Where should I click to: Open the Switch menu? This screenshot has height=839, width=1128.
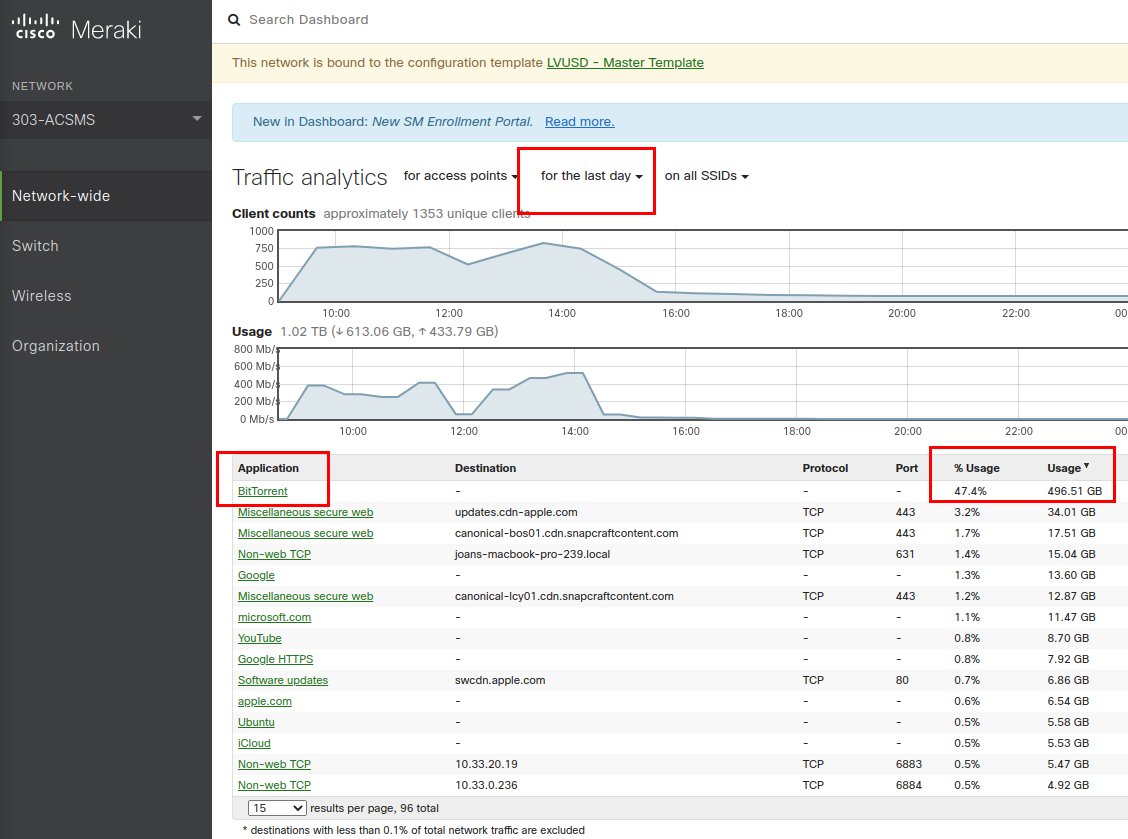point(35,246)
